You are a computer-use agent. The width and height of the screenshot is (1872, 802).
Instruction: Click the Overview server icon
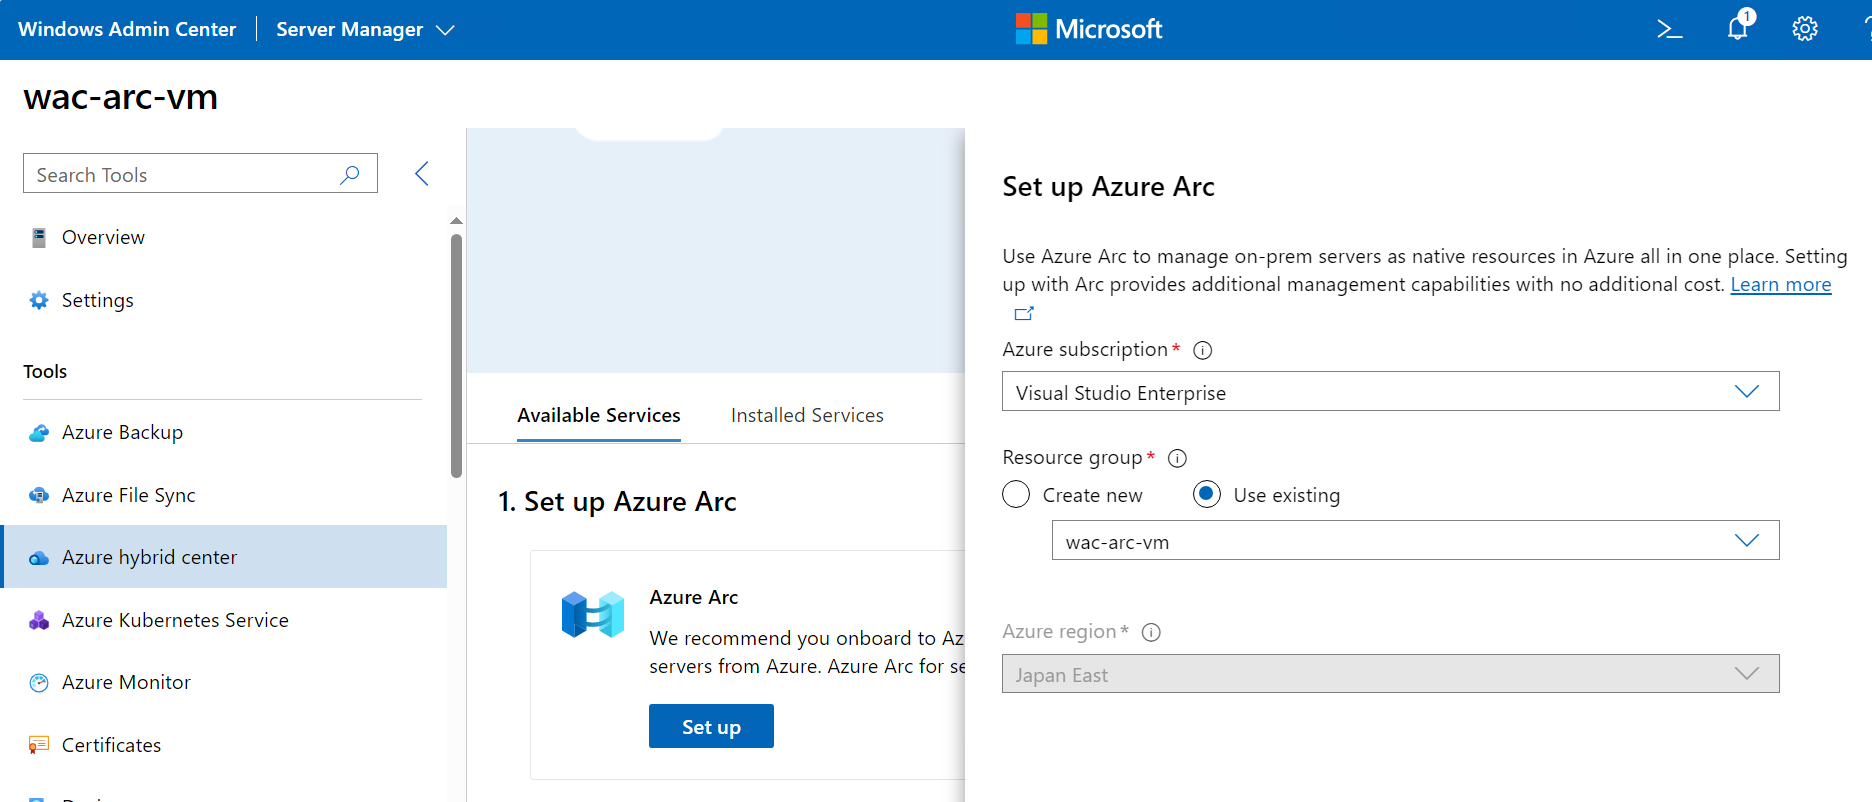(x=39, y=237)
